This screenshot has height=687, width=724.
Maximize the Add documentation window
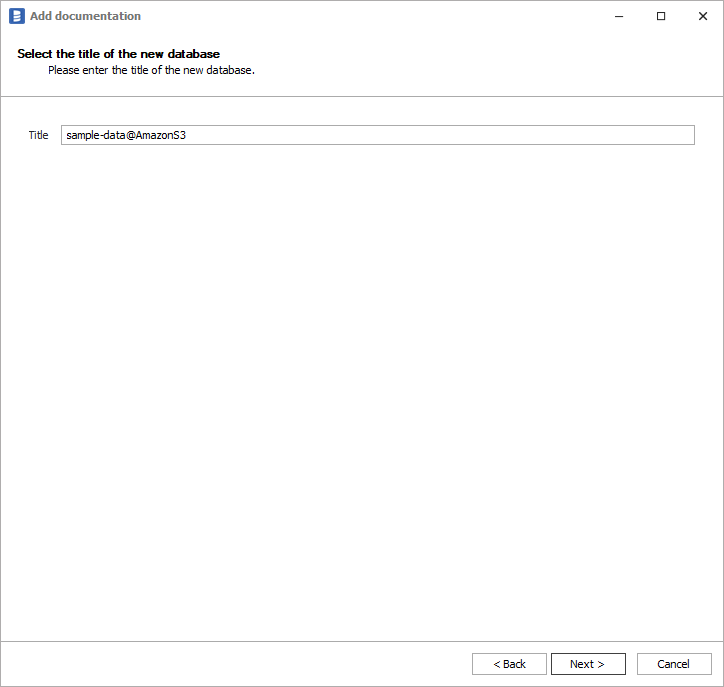point(661,16)
